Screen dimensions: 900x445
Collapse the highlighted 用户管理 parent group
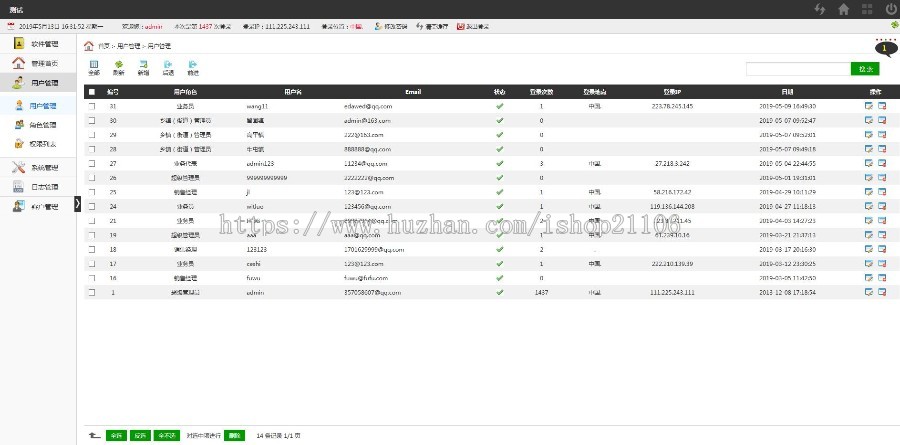(38, 83)
